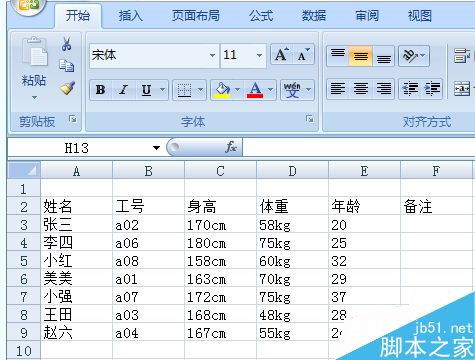Open the 视图 tab
475x360 pixels.
point(420,16)
